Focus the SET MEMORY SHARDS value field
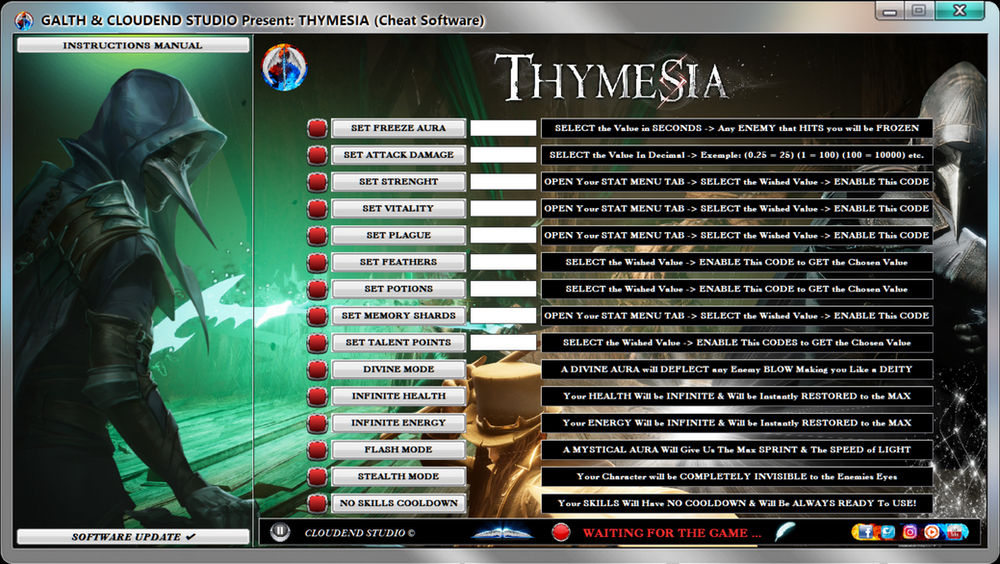The image size is (1000, 564). (503, 315)
